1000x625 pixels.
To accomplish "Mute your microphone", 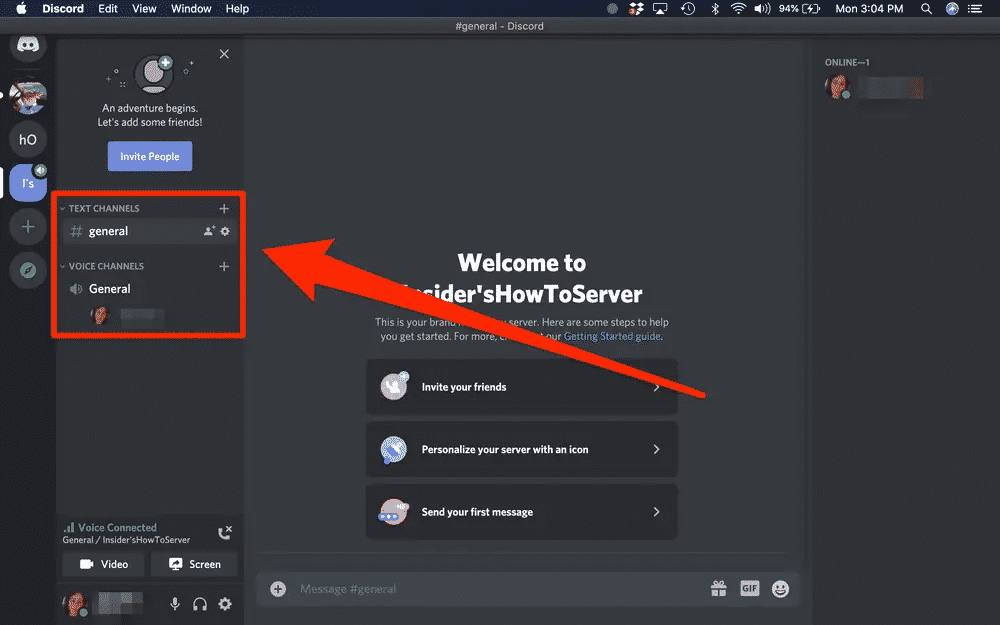I will tap(175, 604).
